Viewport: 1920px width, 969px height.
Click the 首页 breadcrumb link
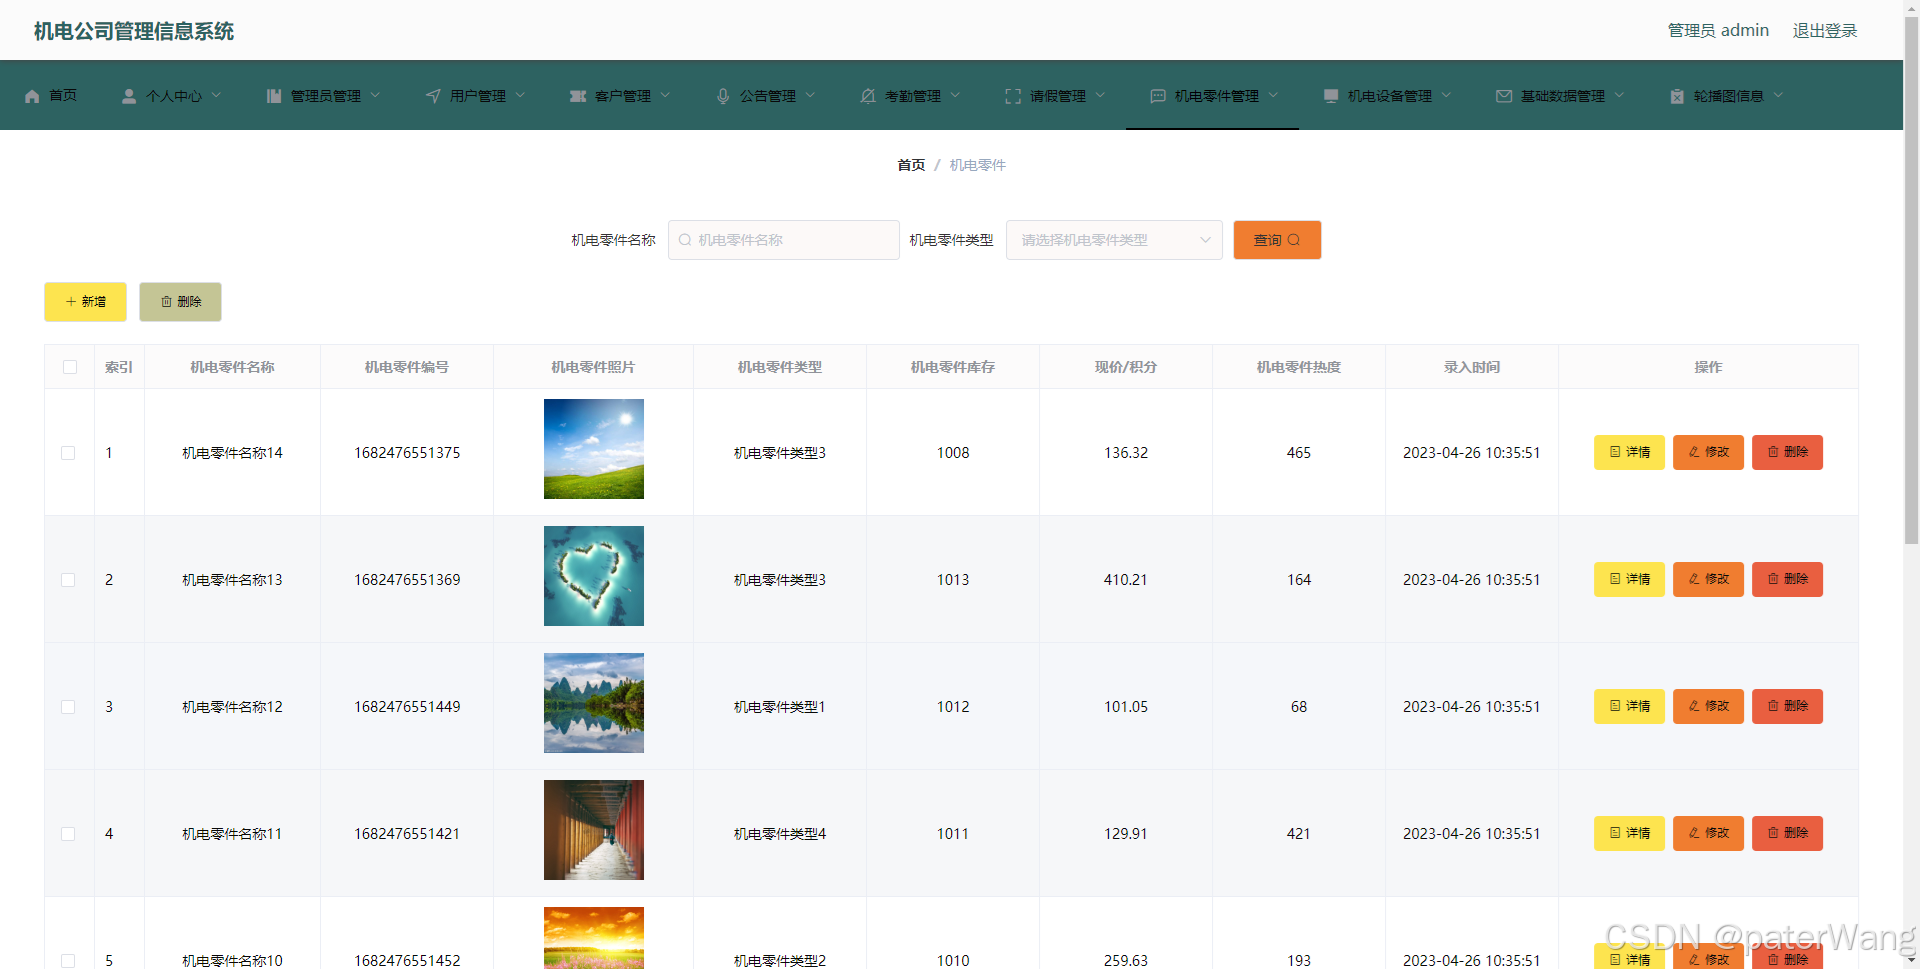click(911, 165)
